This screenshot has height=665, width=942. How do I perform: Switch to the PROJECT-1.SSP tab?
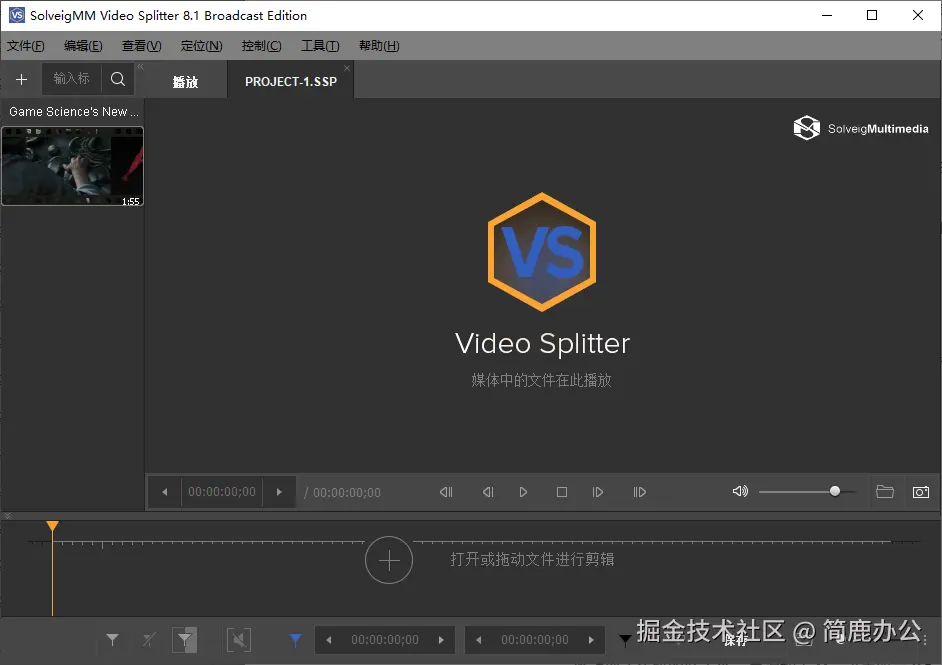click(290, 80)
